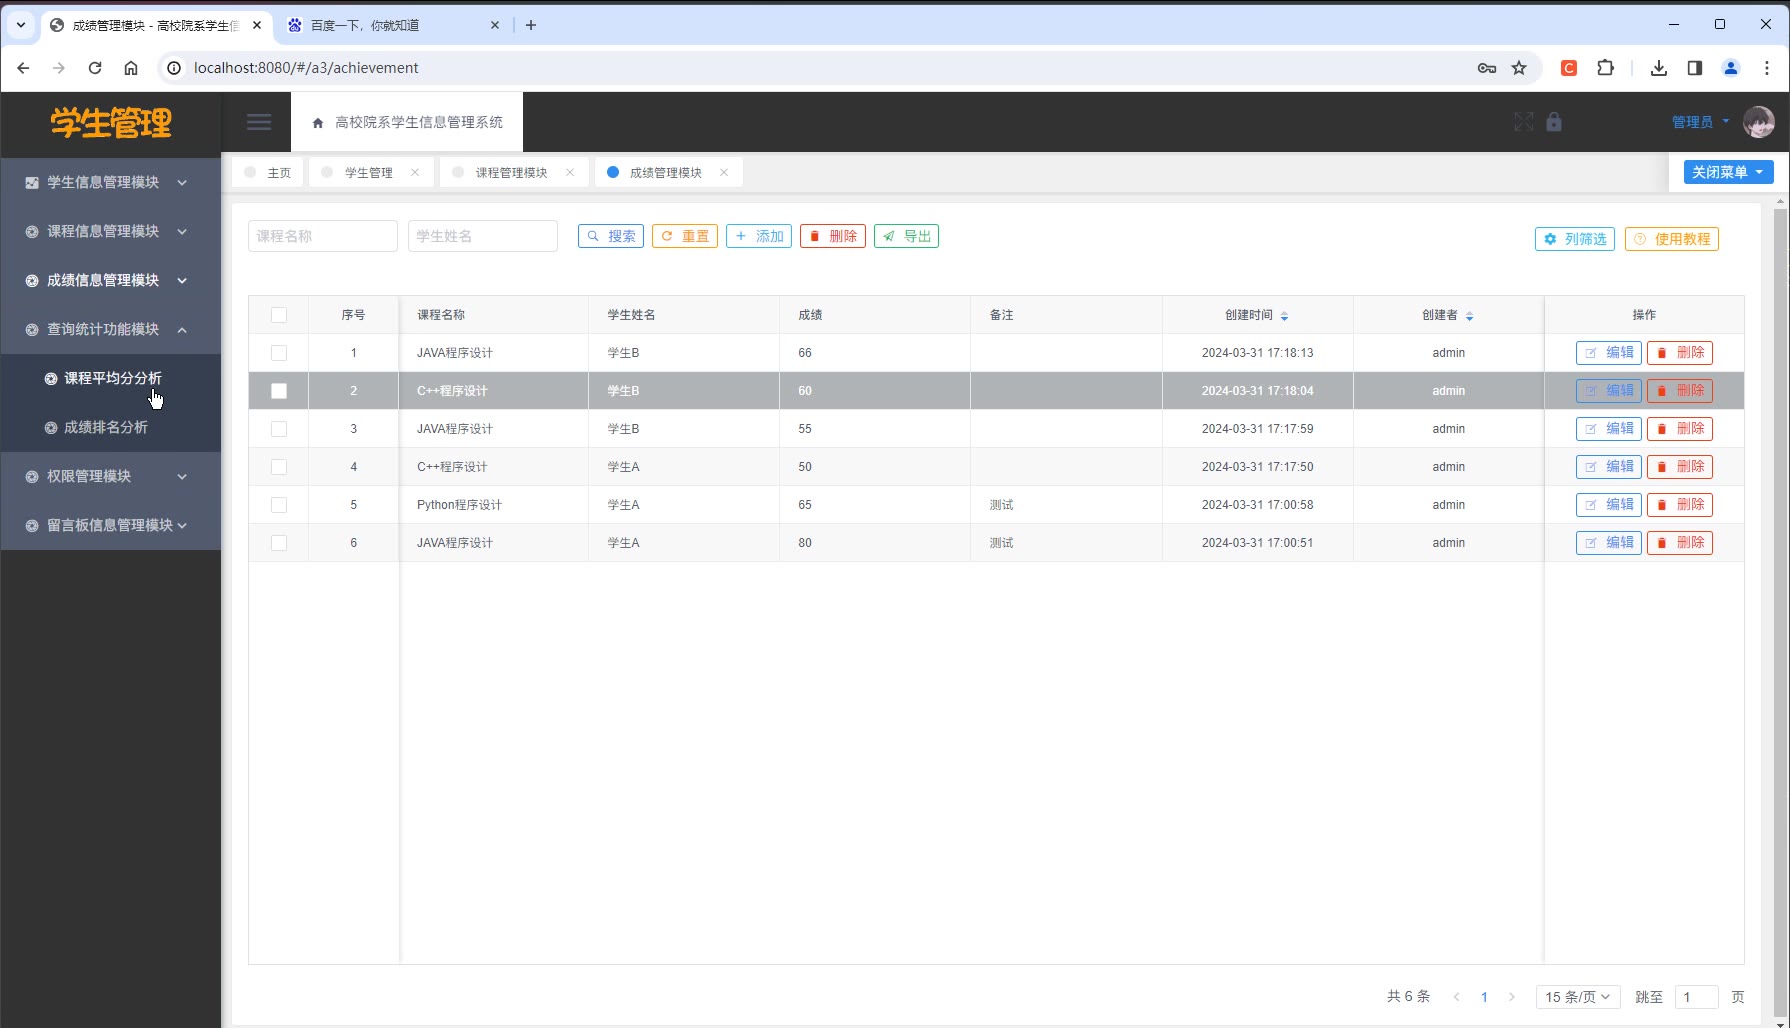Screen dimensions: 1790x1028
Task: Click the 添加 button
Action: pos(759,236)
